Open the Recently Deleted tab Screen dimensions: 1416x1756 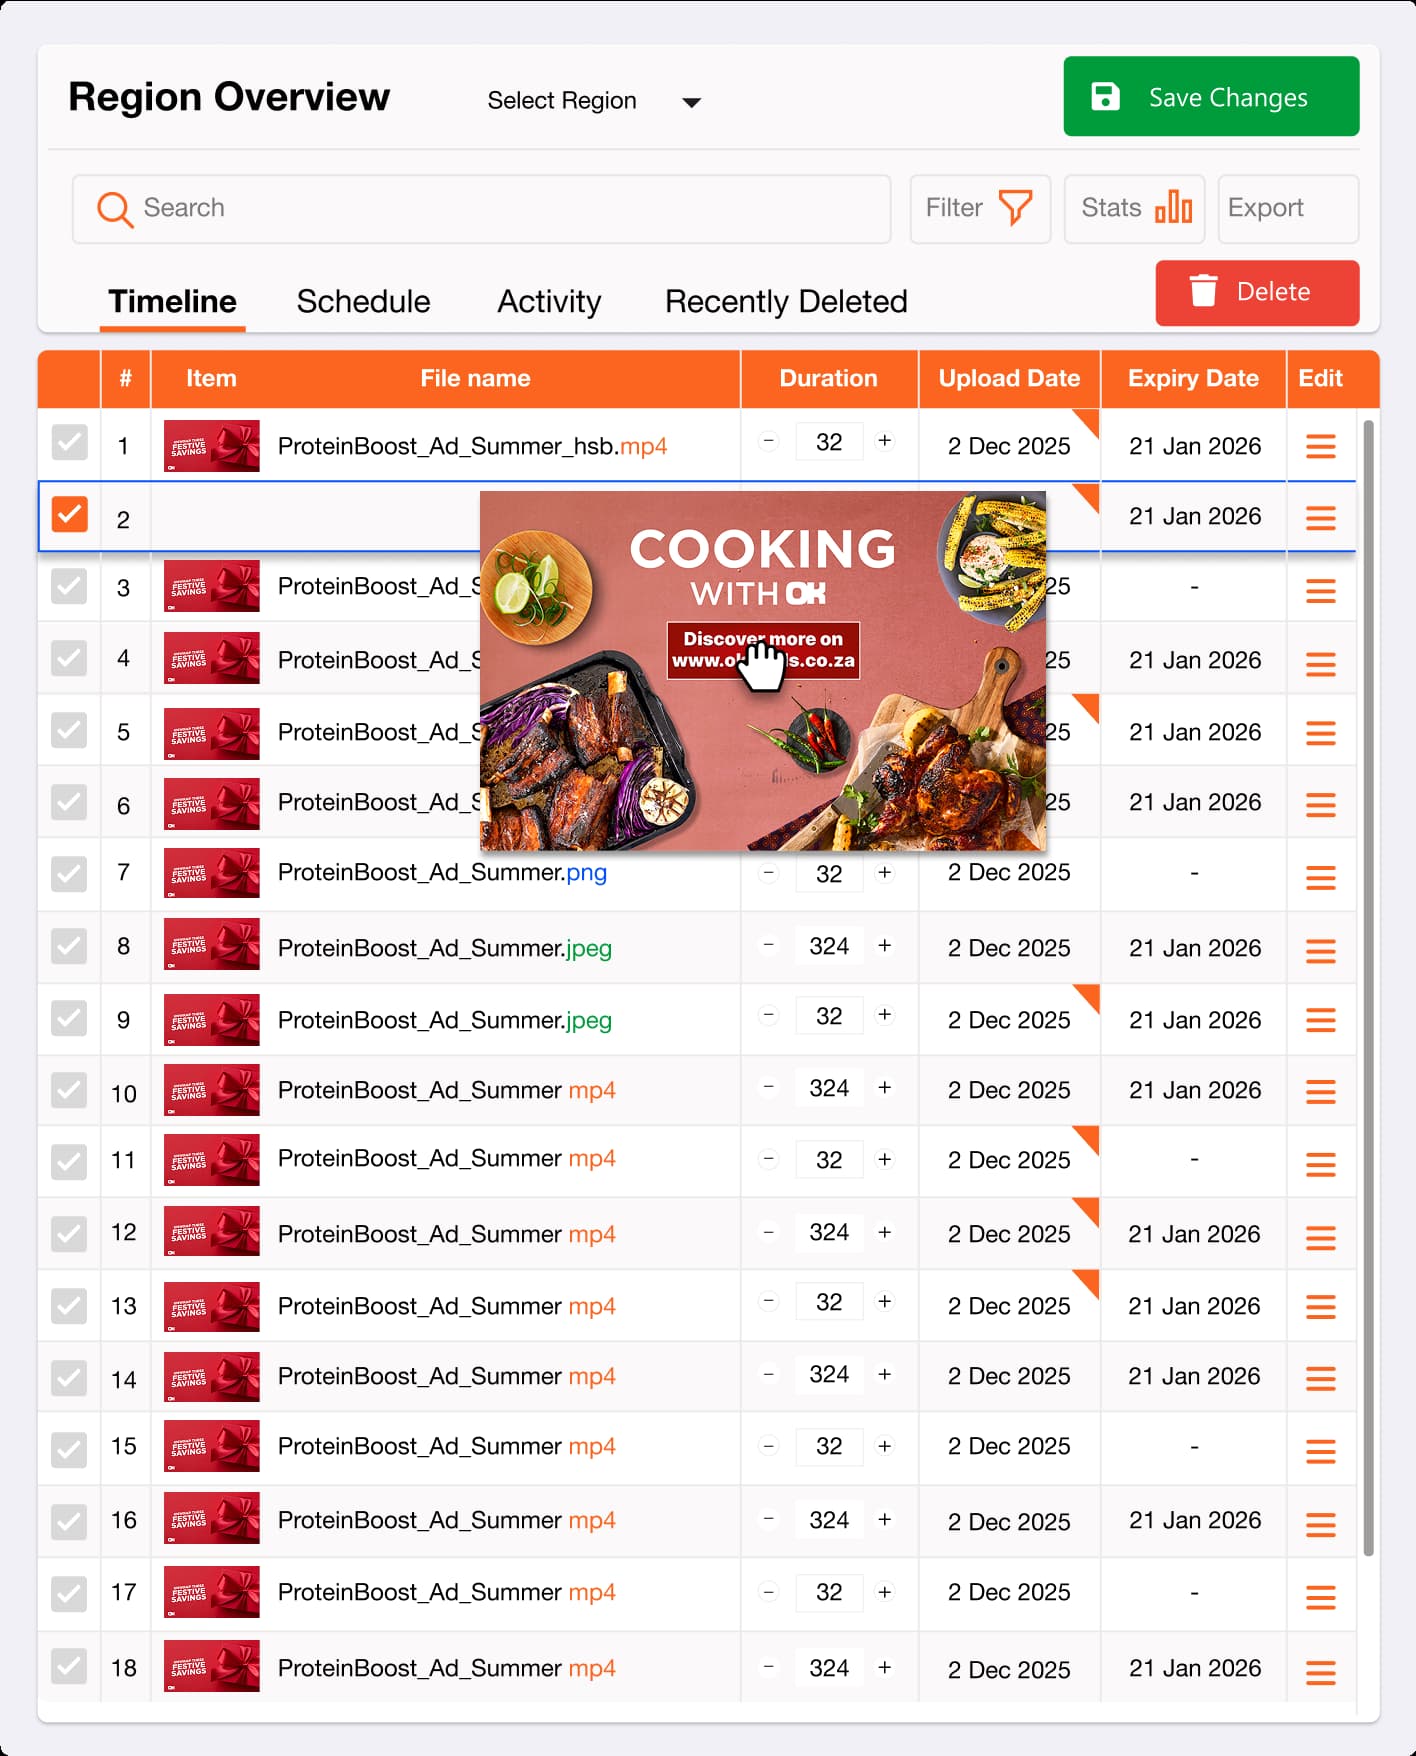tap(786, 302)
